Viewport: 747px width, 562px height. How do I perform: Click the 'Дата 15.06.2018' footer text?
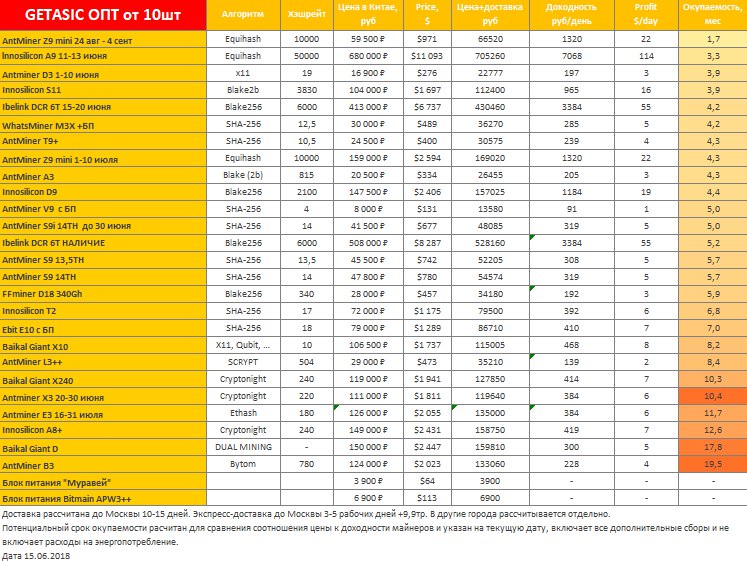tap(36, 556)
